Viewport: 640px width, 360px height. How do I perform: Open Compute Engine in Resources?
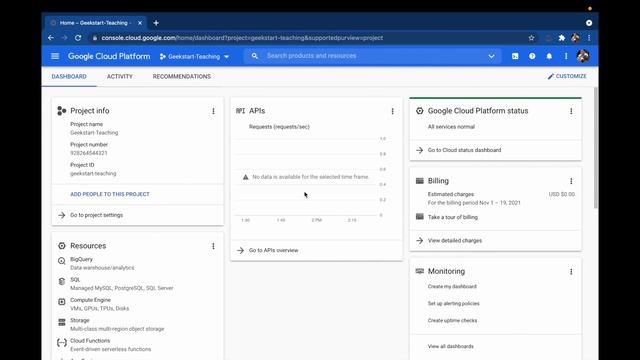point(90,300)
